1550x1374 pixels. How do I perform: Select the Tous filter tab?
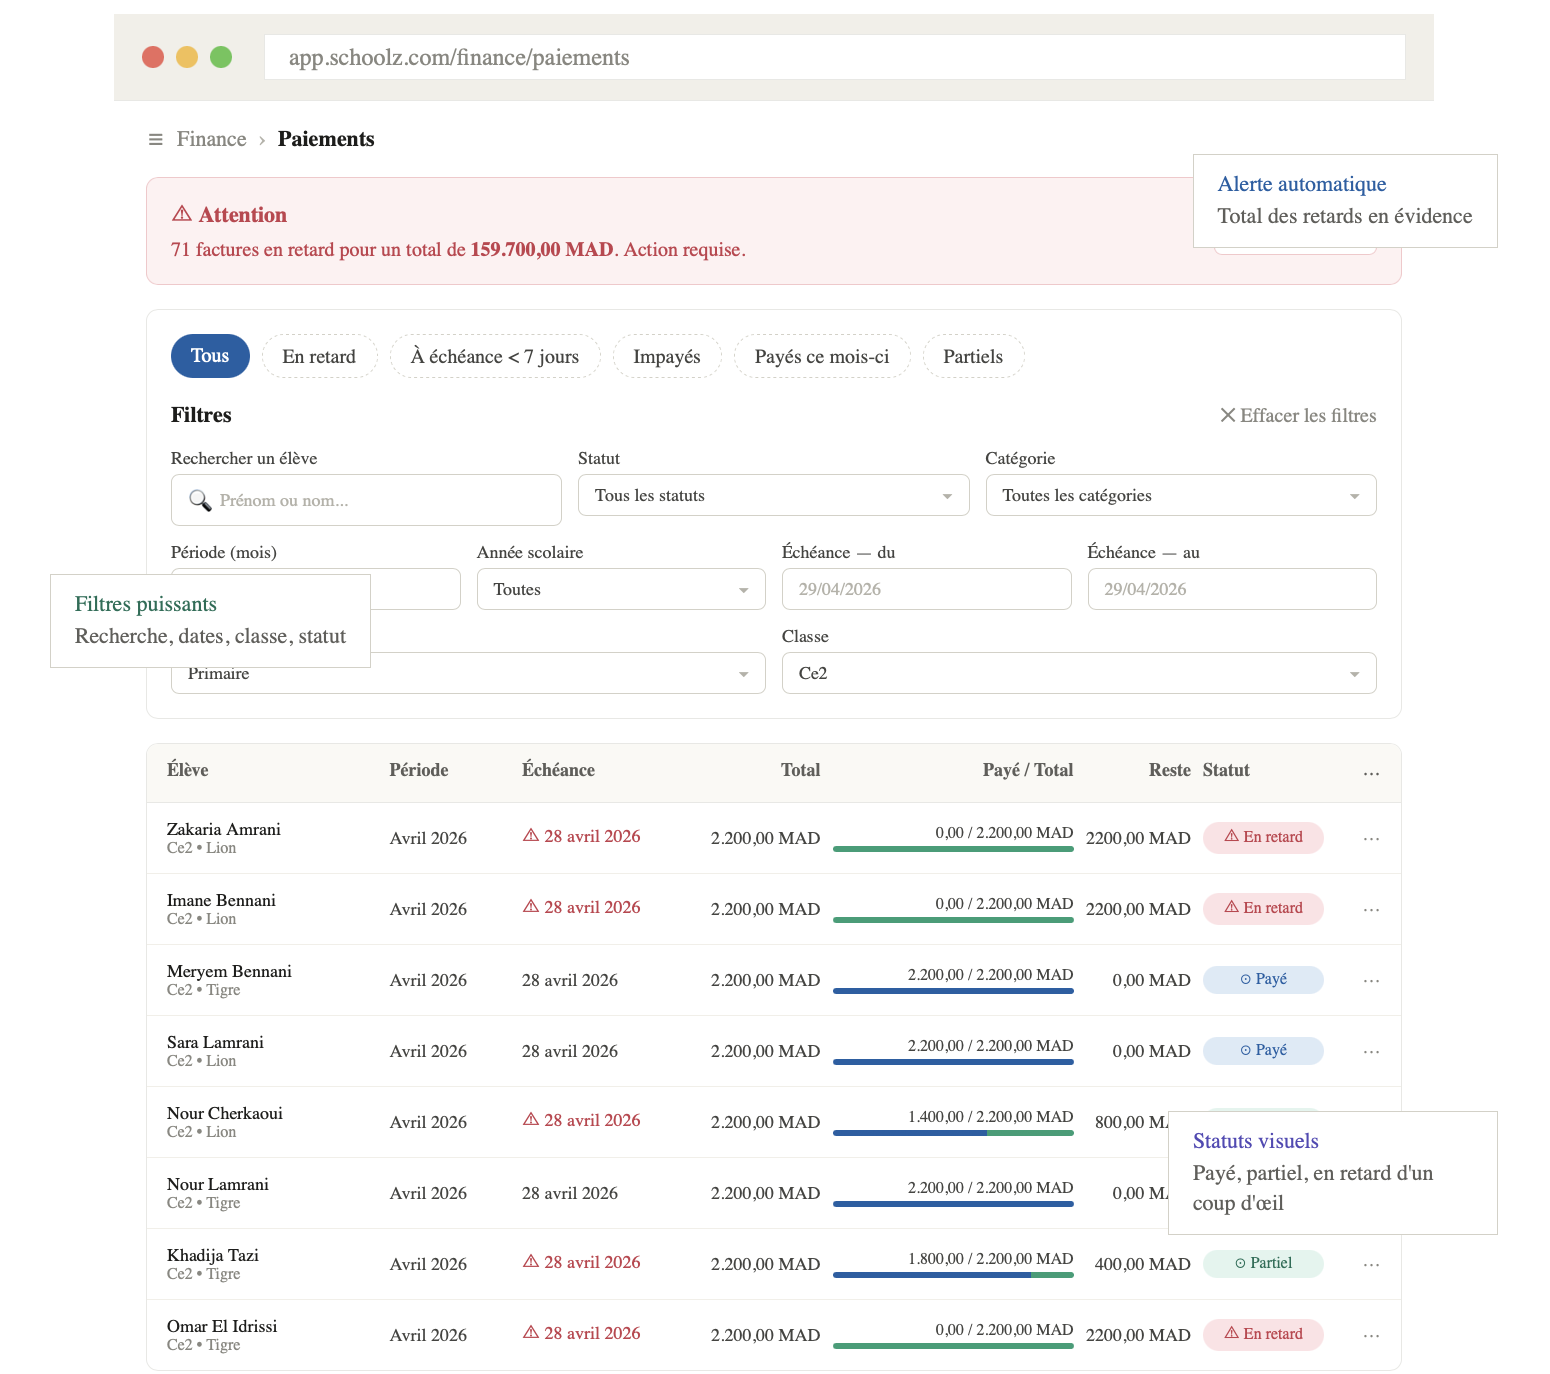click(210, 356)
